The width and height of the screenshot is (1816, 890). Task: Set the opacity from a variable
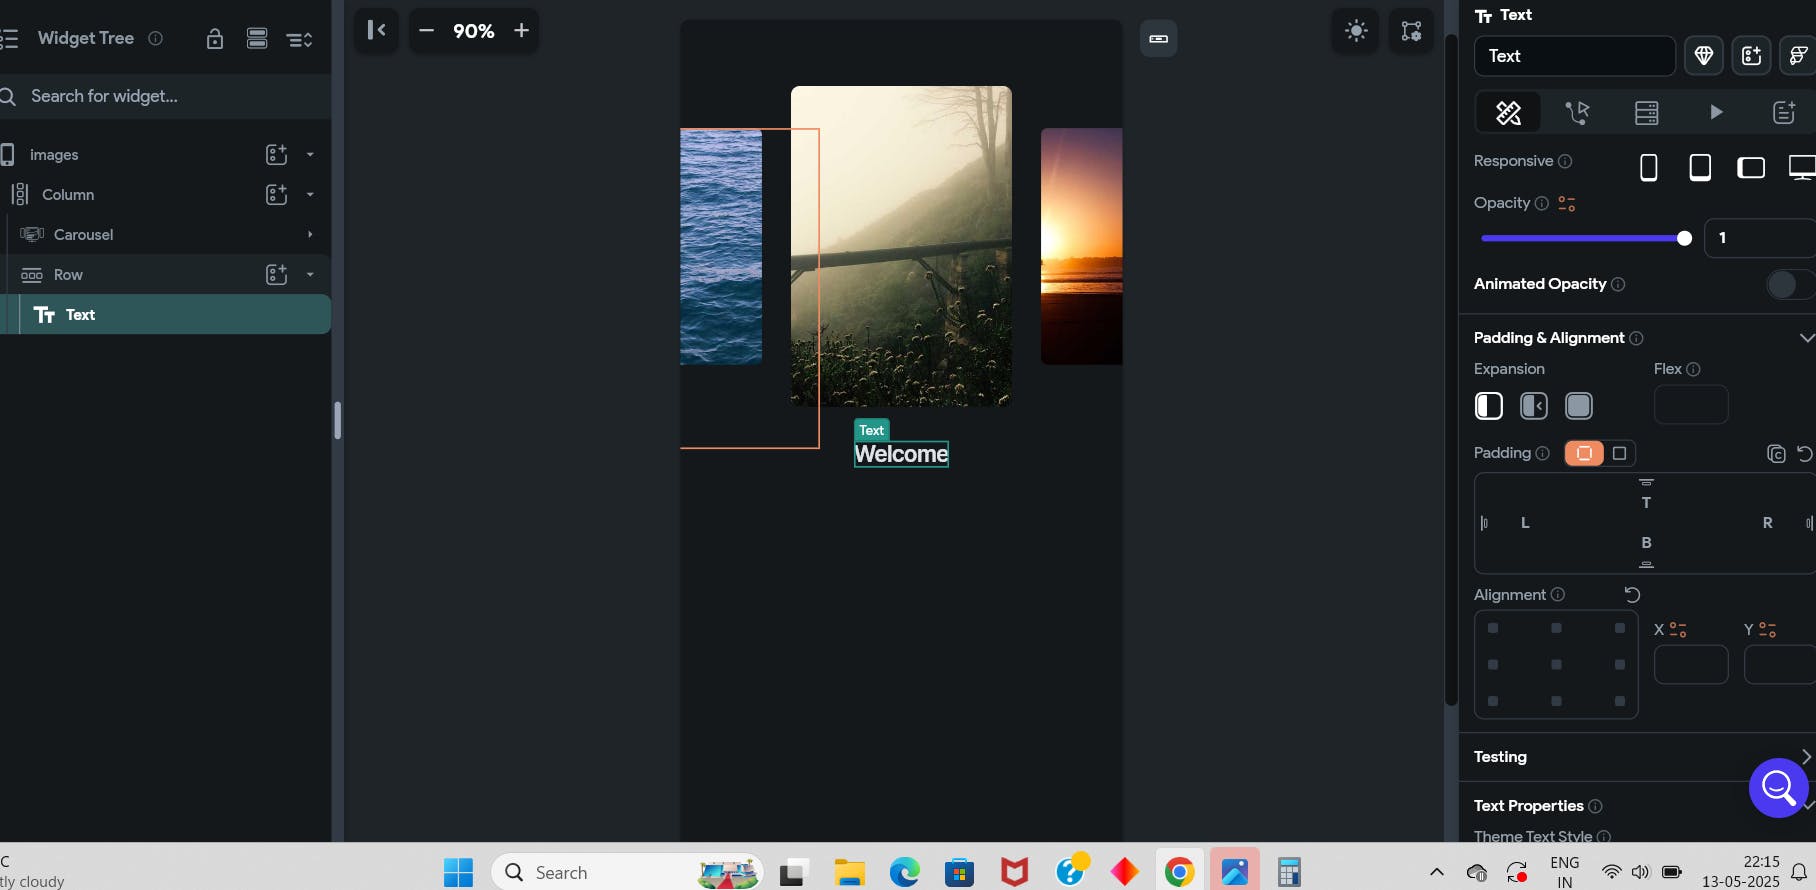point(1567,204)
